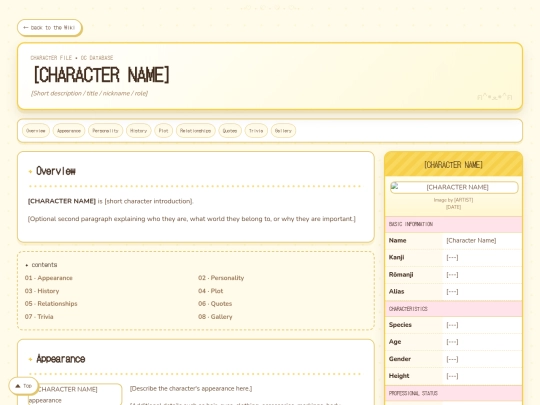The width and height of the screenshot is (540, 405).
Task: Click the Gender row label
Action: [x=400, y=359]
